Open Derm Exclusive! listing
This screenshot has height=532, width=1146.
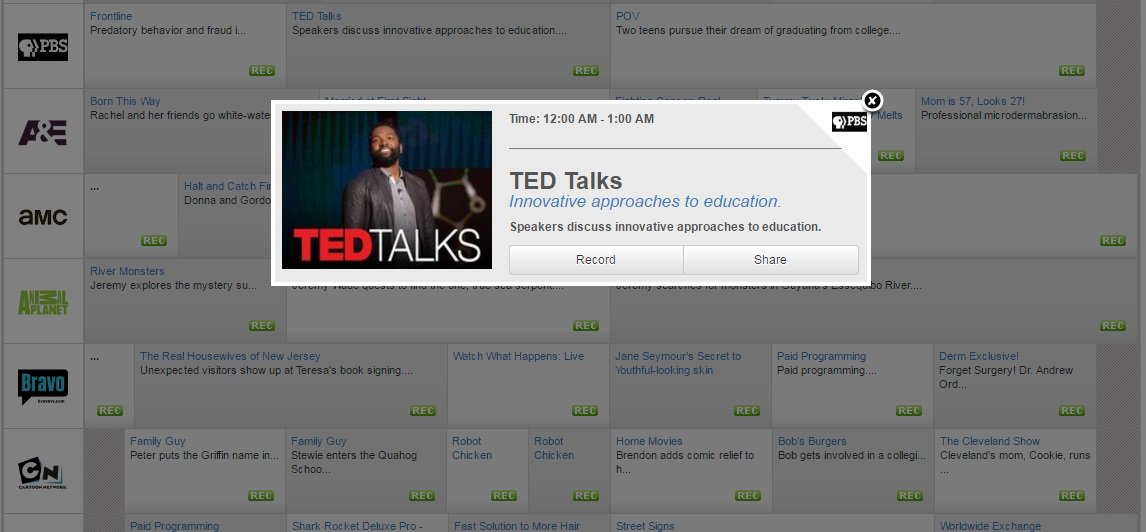(x=979, y=356)
